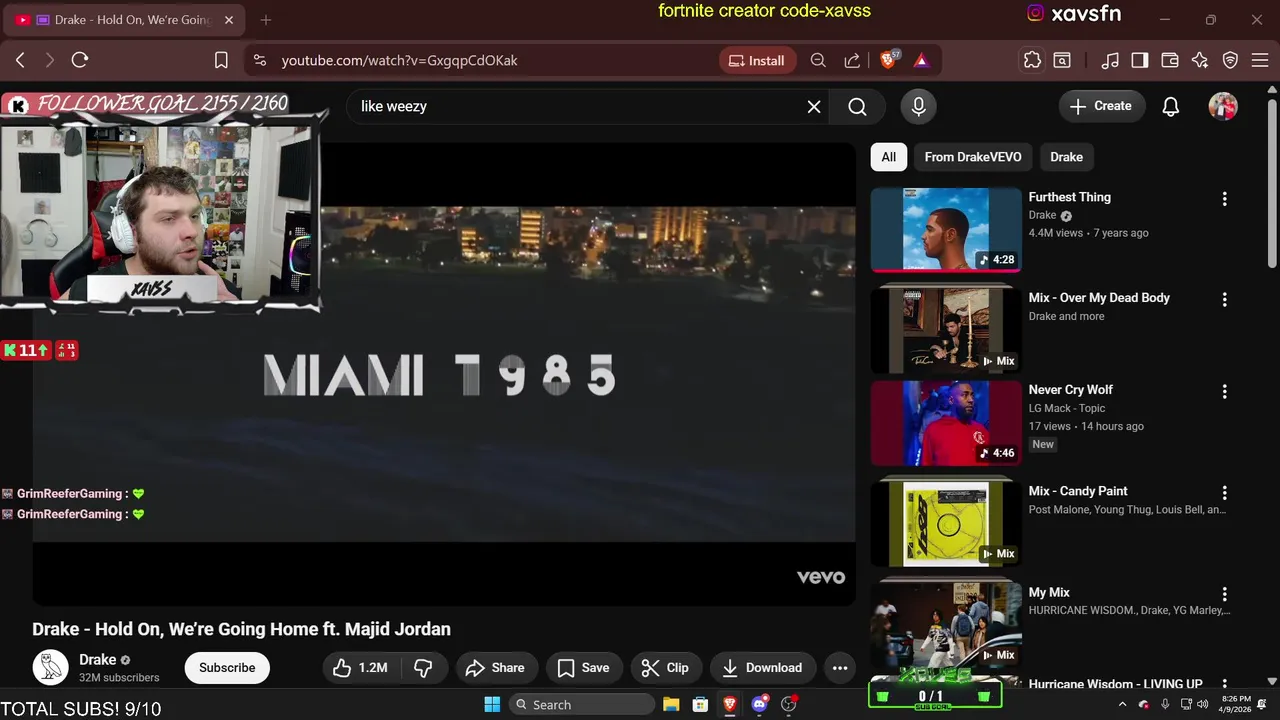Viewport: 1280px width, 720px height.
Task: Click the Windows taskbar Search box
Action: pos(582,704)
